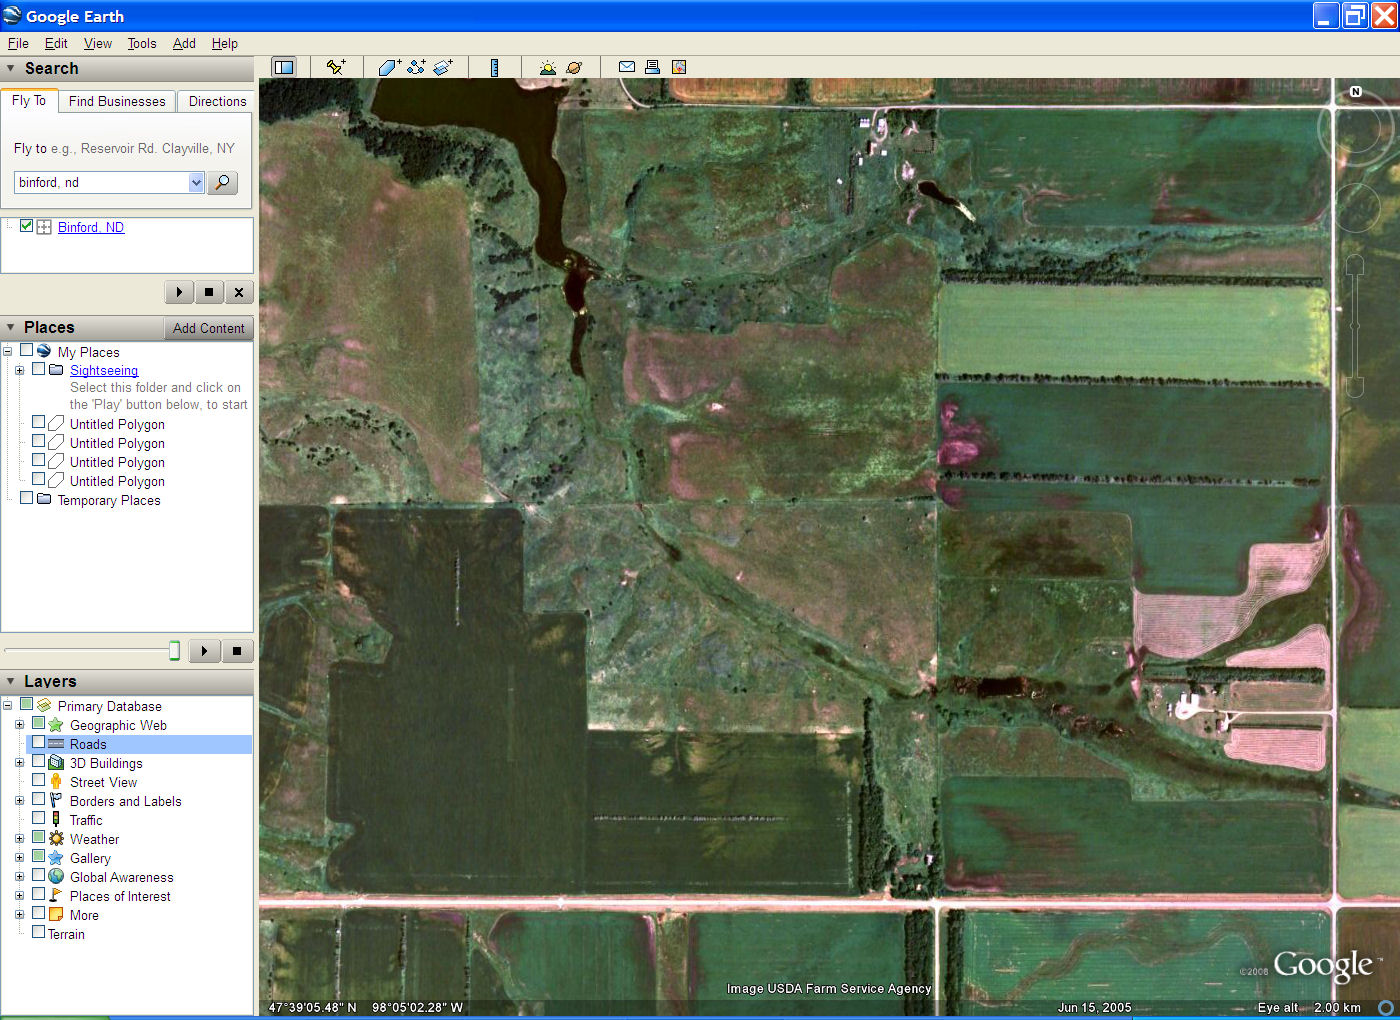The width and height of the screenshot is (1400, 1020).
Task: Expand the Weather layer node
Action: point(19,839)
